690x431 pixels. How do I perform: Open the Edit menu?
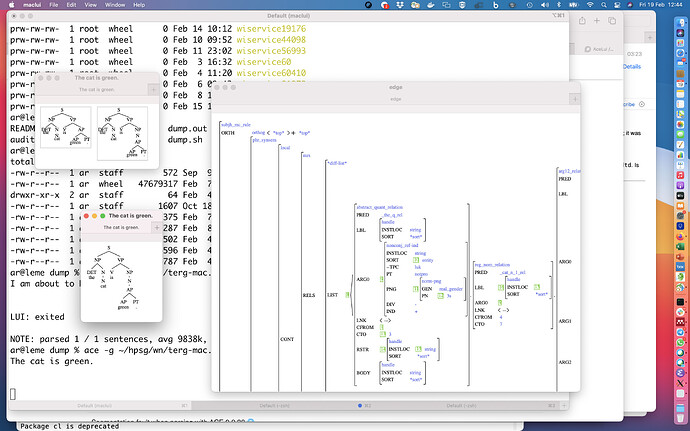pos(71,5)
